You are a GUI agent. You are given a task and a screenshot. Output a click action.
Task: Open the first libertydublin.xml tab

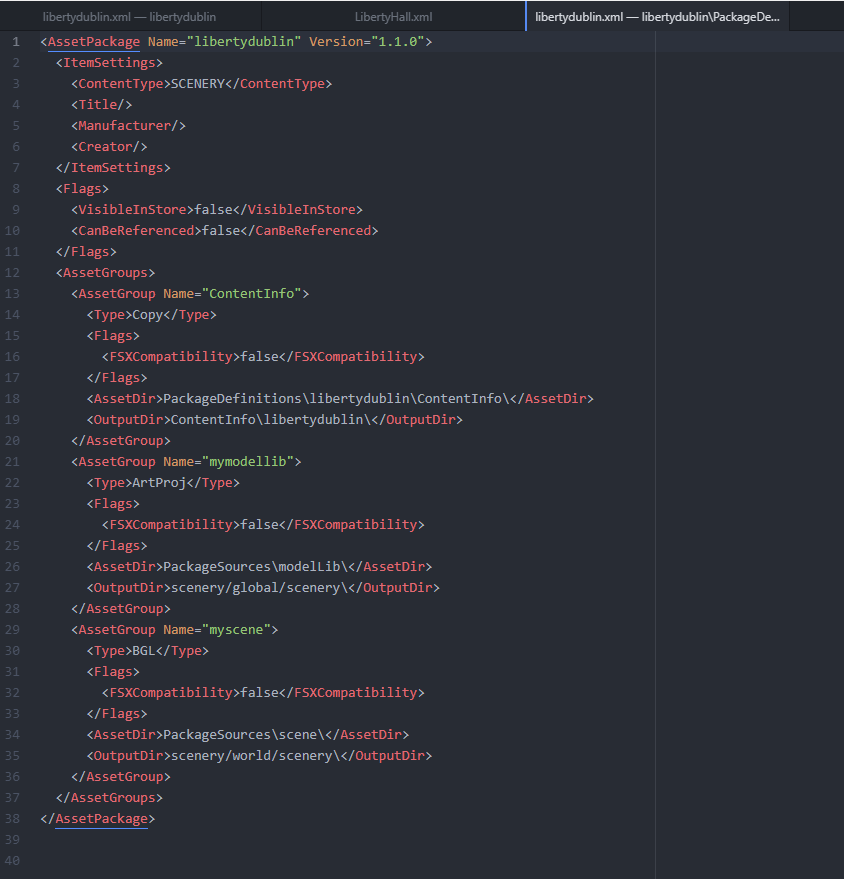pos(129,17)
